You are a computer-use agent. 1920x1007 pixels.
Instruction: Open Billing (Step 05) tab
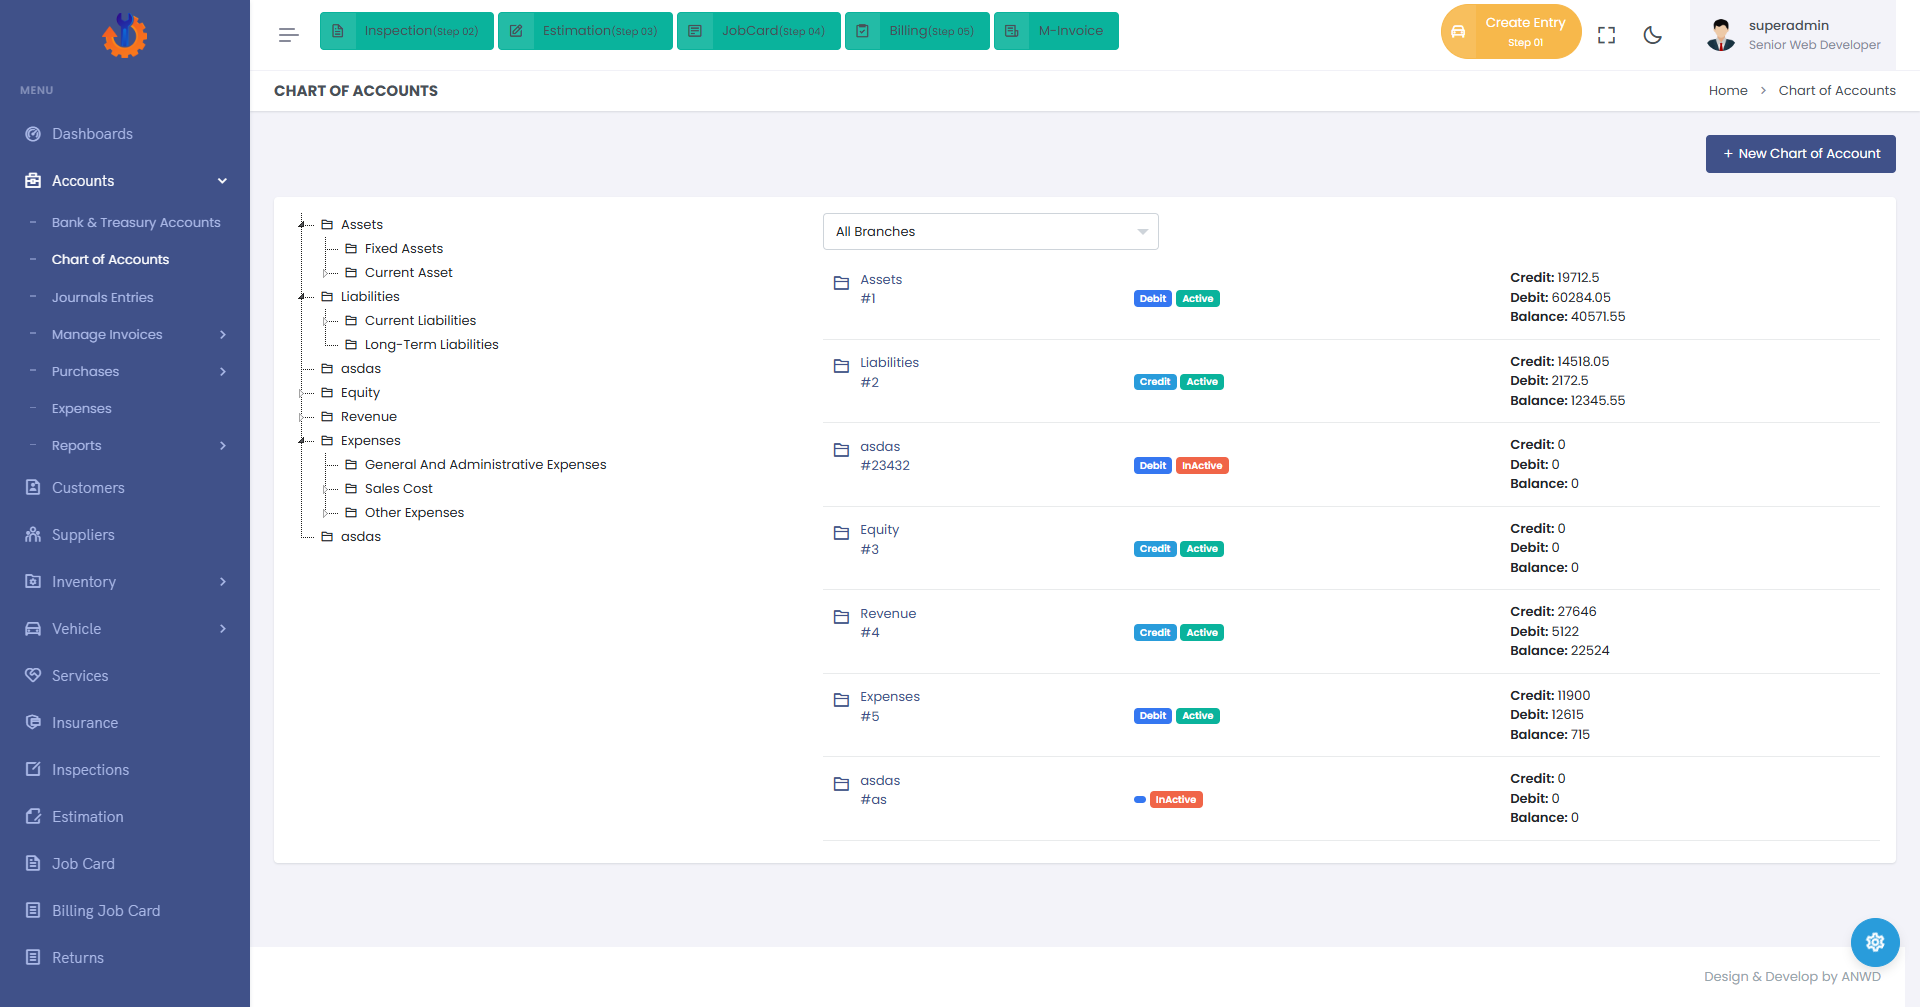917,31
